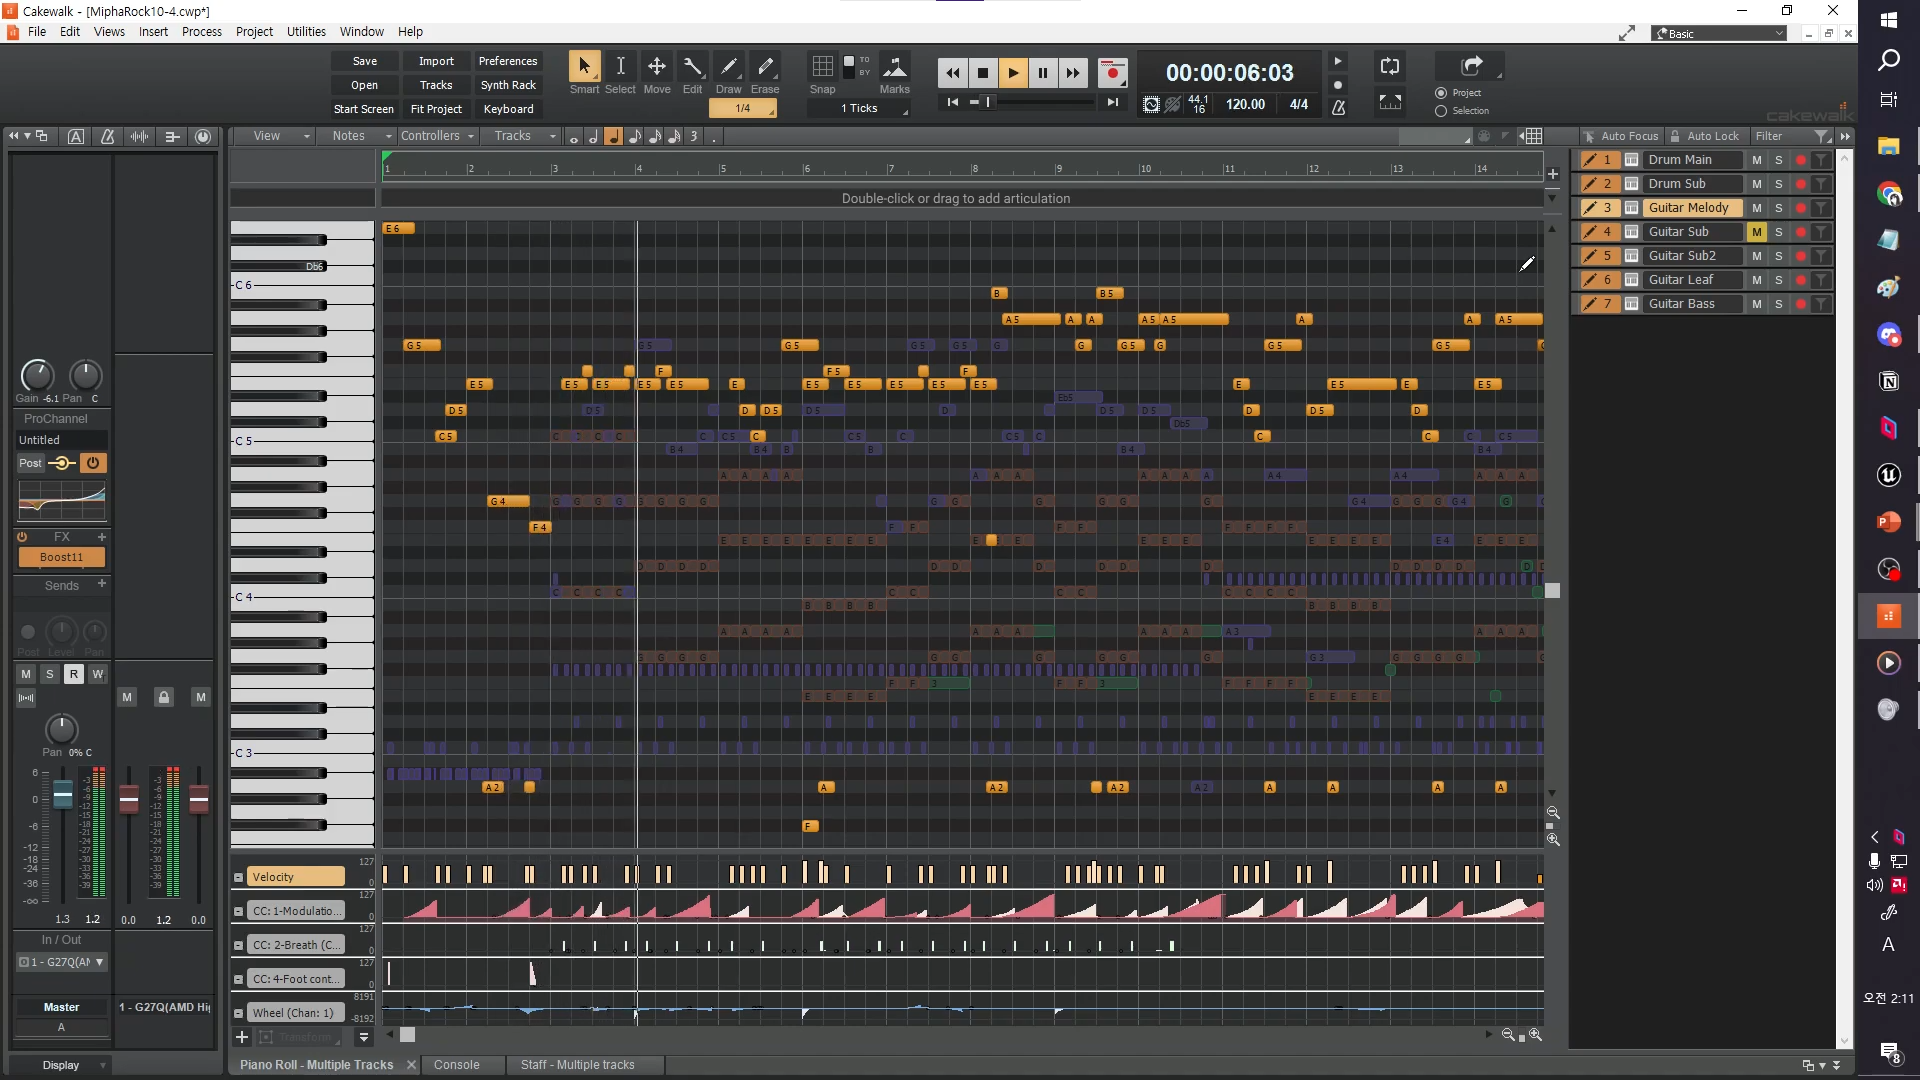Click the Record button in transport

[1112, 72]
